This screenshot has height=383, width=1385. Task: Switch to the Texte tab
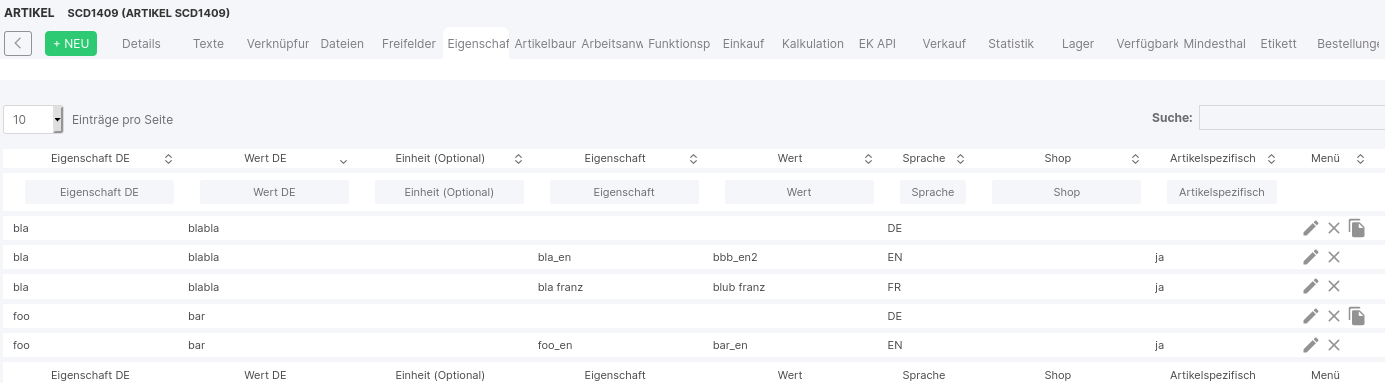[x=208, y=44]
